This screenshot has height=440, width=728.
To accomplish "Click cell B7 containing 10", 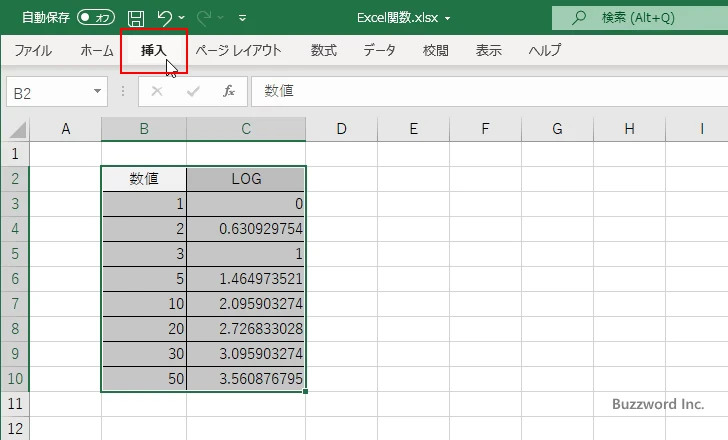I will point(144,304).
